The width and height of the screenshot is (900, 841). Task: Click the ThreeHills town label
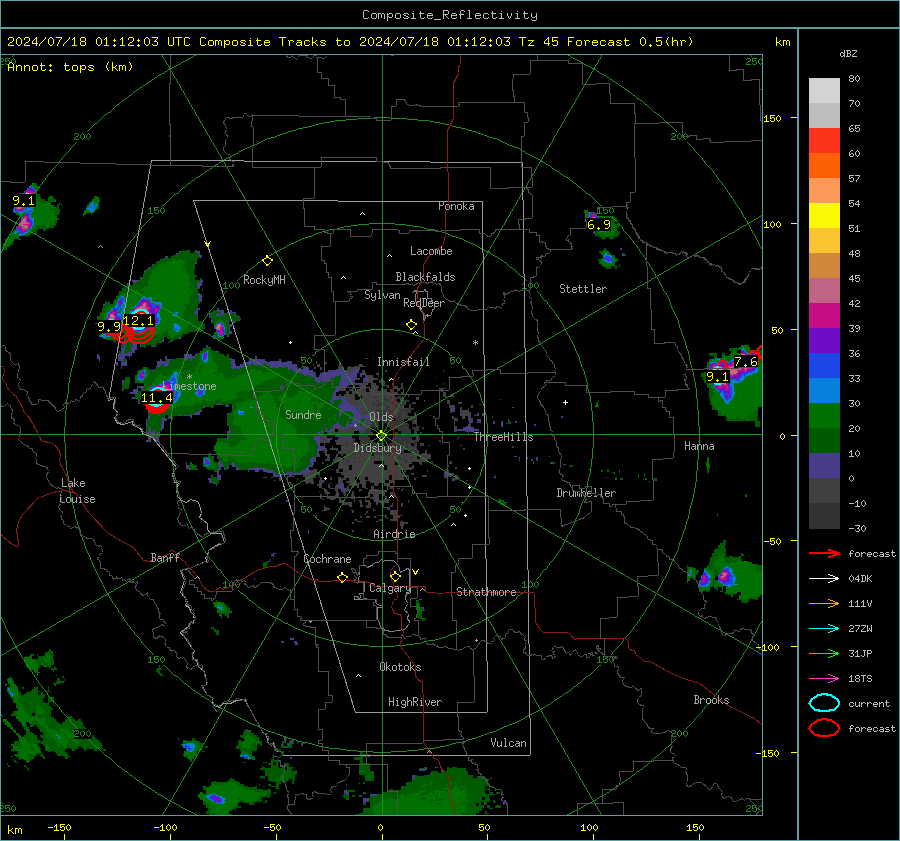503,437
